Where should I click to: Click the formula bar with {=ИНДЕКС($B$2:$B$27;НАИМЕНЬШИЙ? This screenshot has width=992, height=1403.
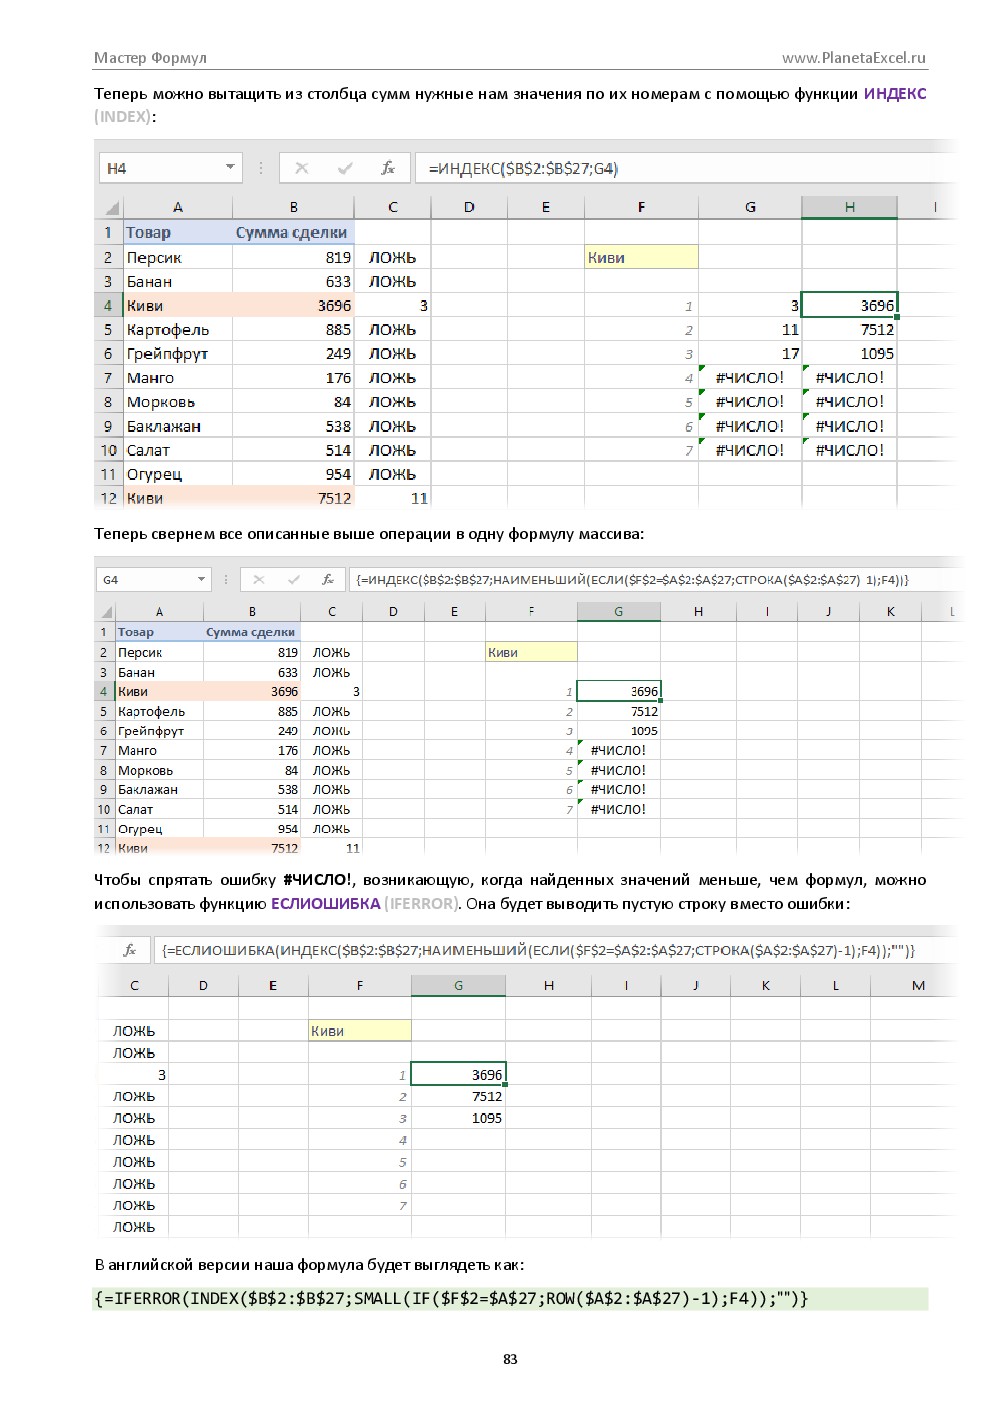pos(654,579)
